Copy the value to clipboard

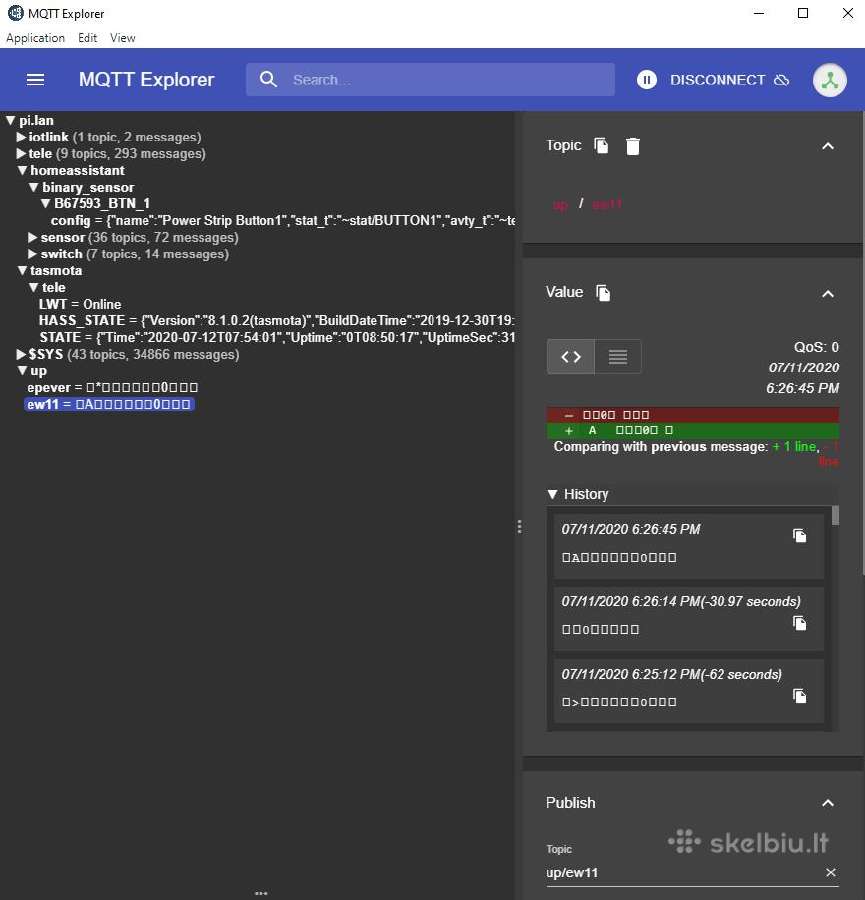603,292
